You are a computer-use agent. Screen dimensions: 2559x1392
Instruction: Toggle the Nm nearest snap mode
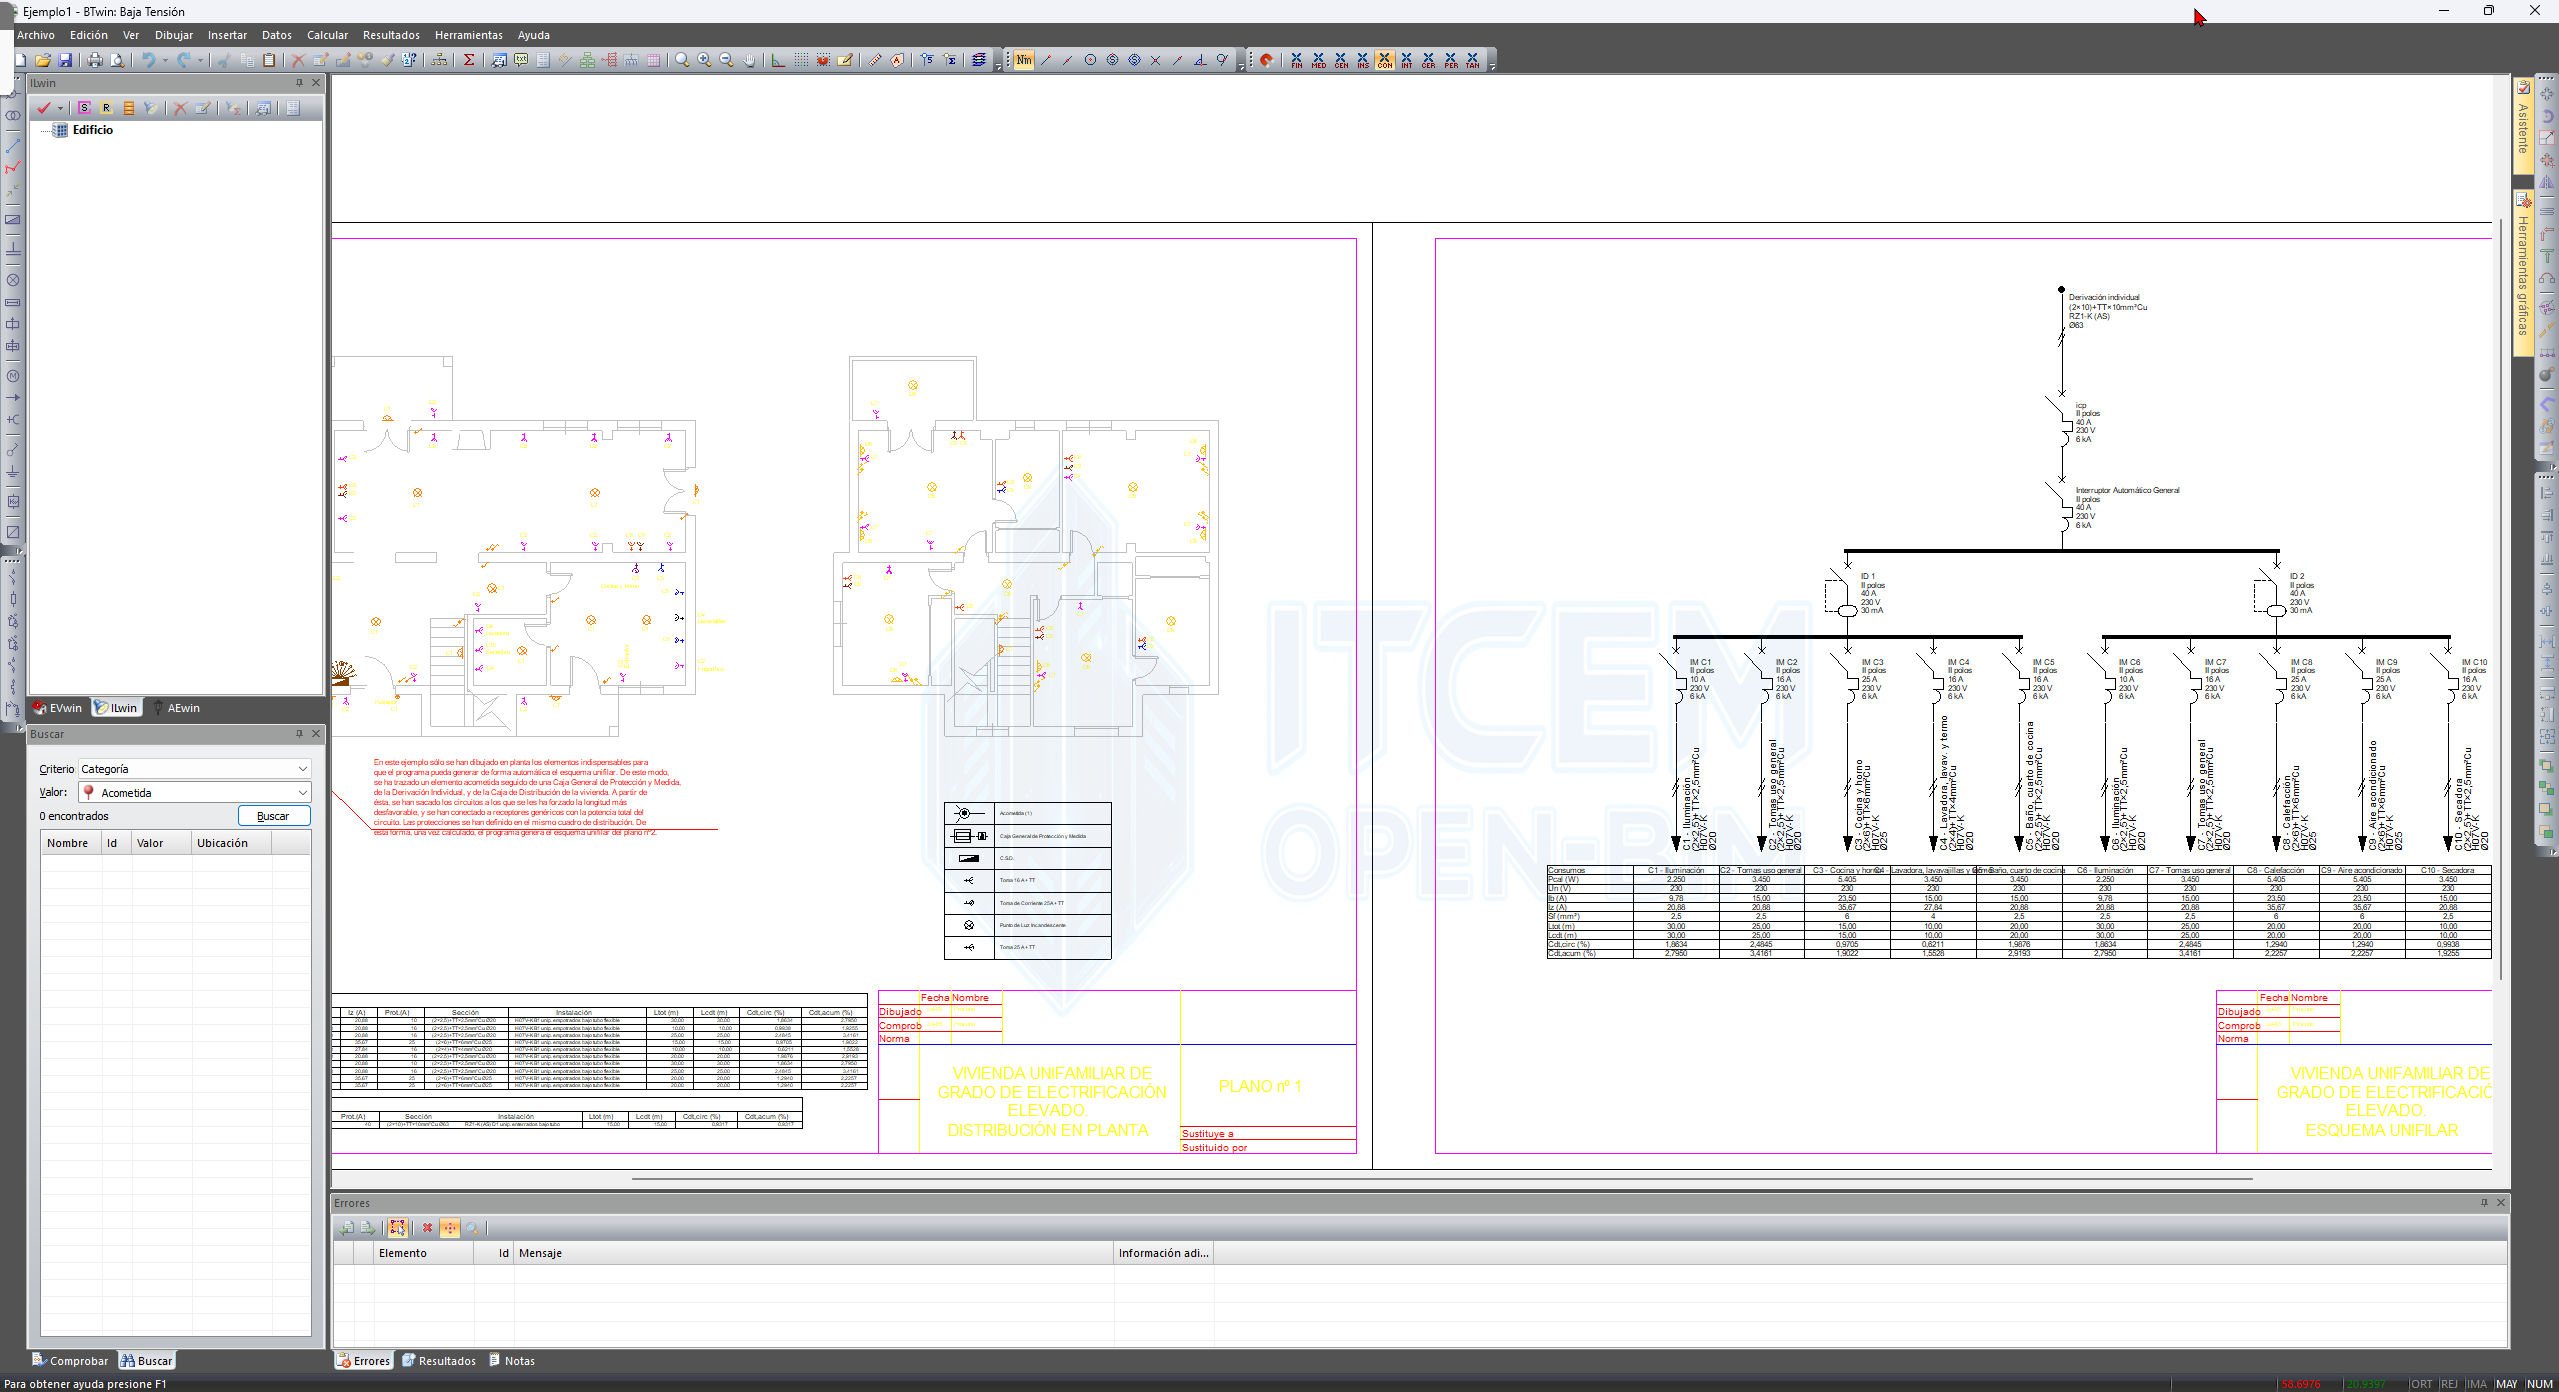1023,60
